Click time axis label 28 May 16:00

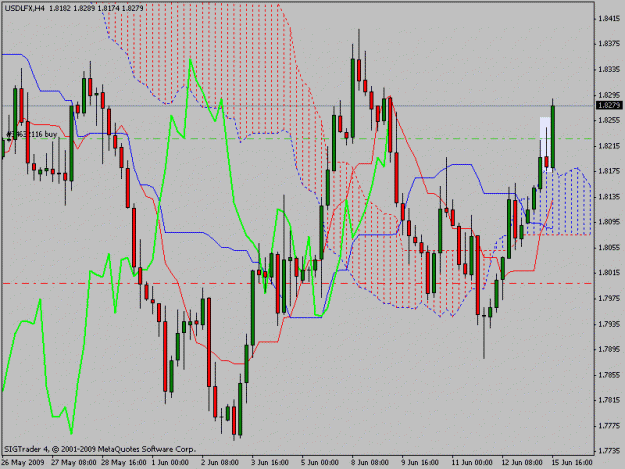coord(124,462)
